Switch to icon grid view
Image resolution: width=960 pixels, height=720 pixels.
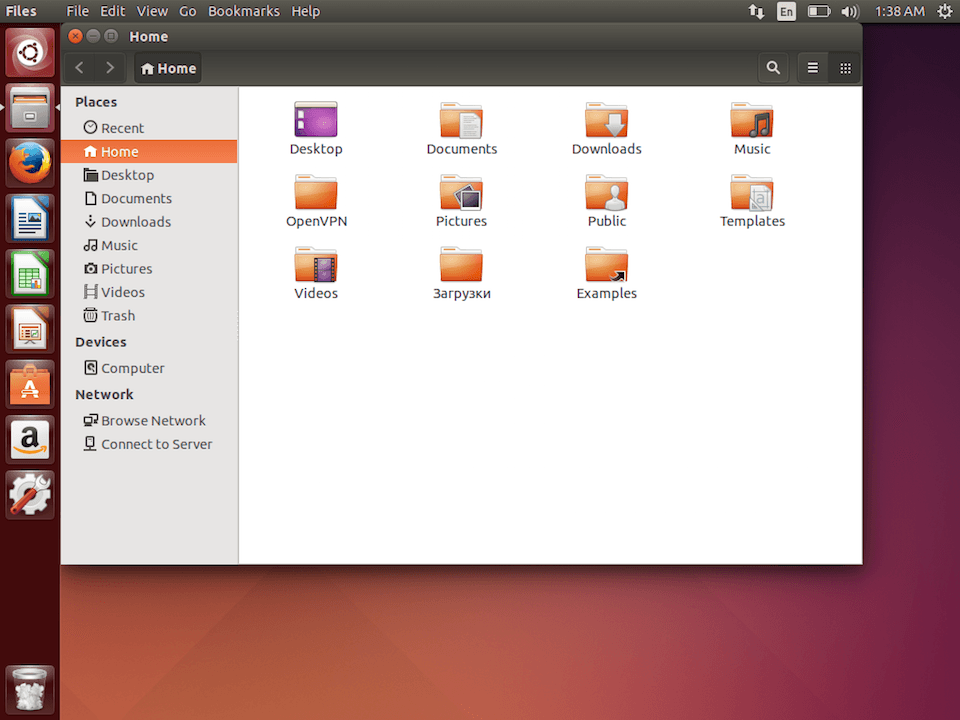pos(845,68)
